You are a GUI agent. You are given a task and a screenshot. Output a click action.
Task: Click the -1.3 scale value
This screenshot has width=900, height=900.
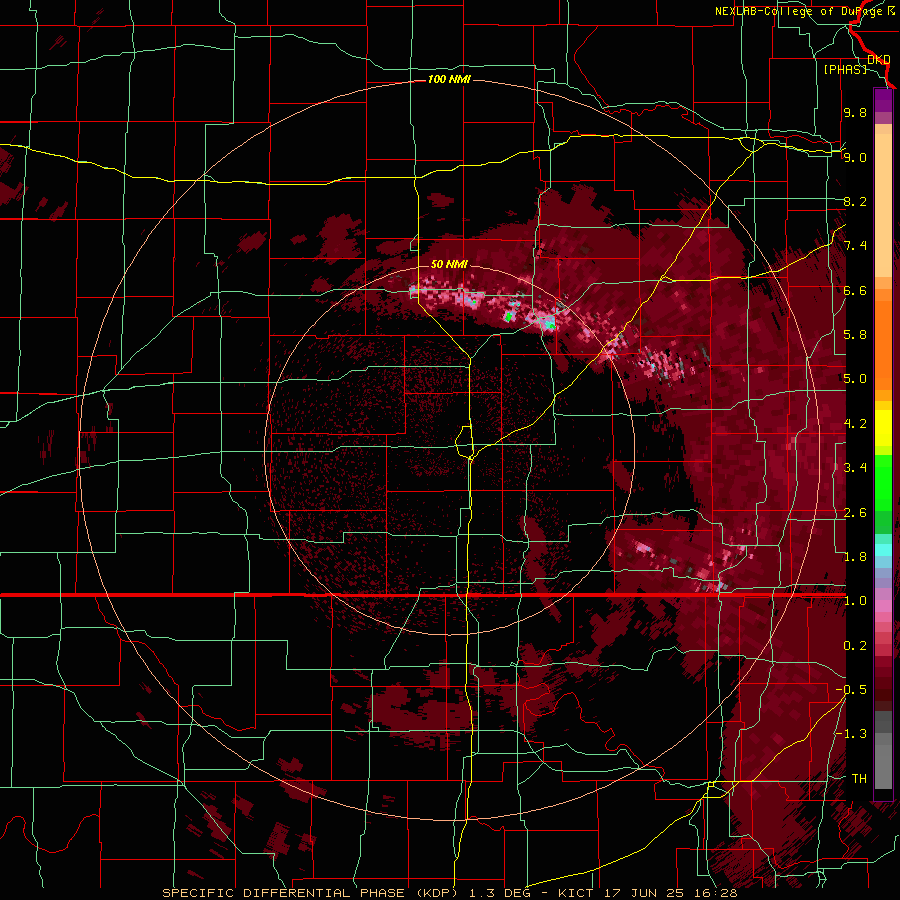pos(851,734)
